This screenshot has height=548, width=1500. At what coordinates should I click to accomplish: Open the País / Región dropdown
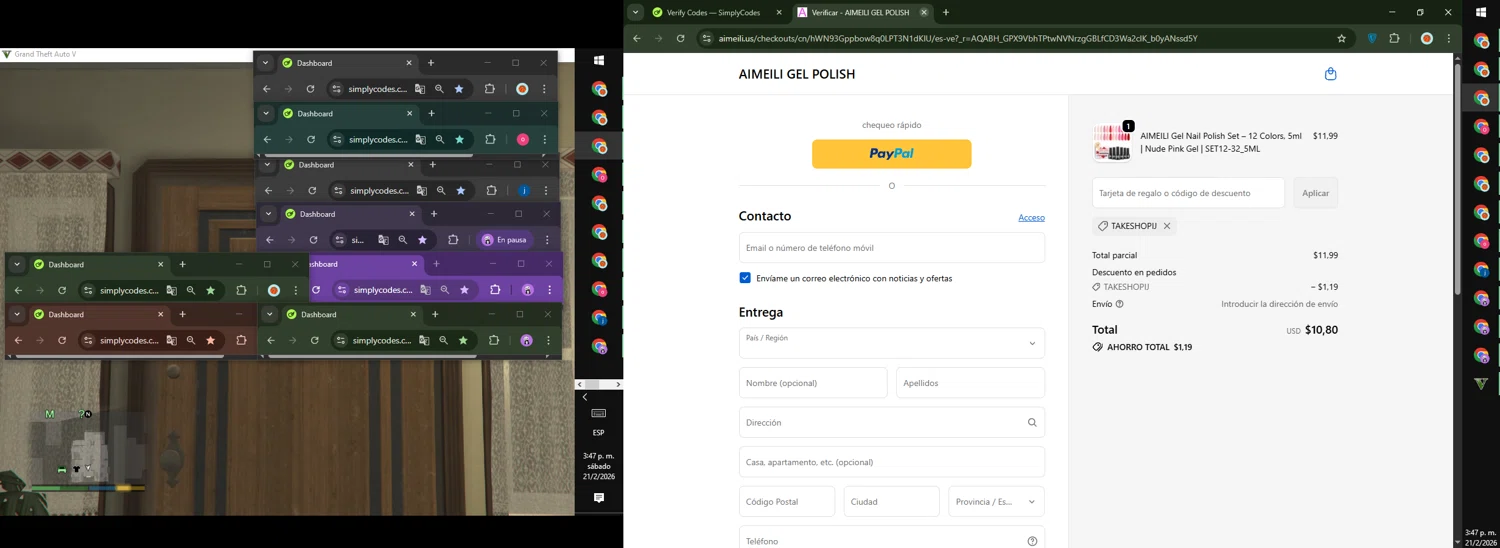click(892, 343)
